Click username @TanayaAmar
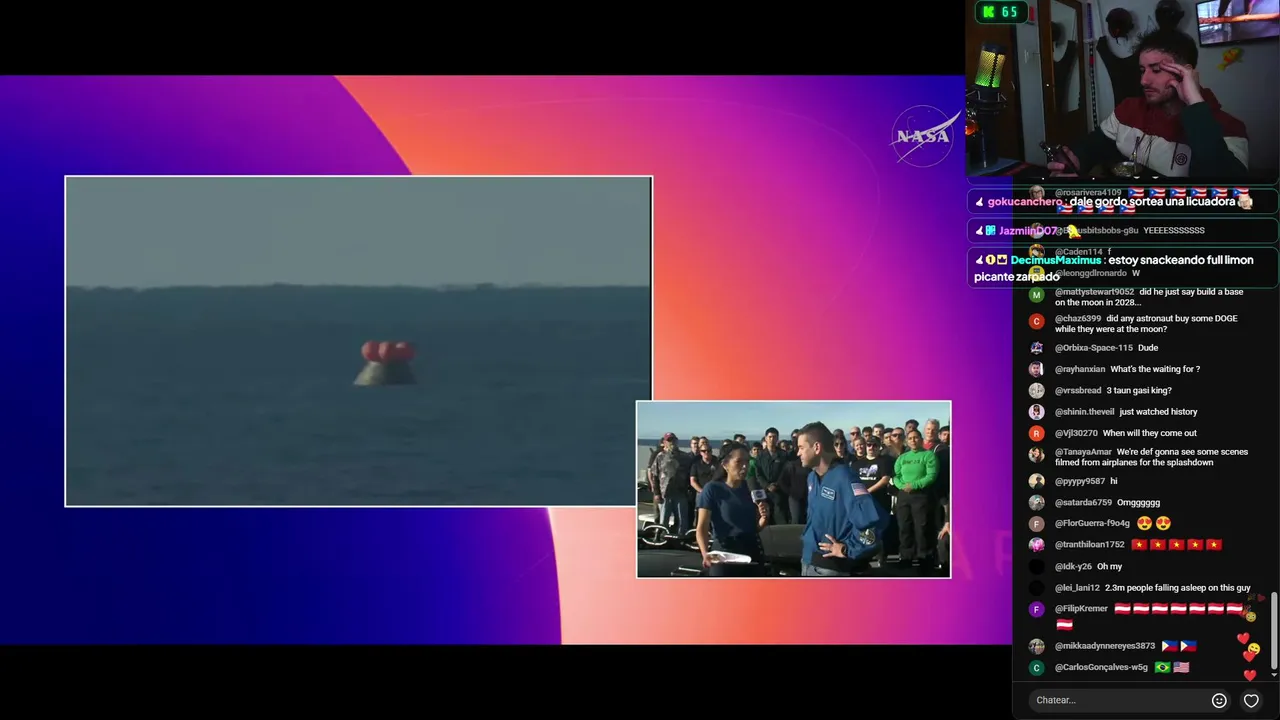The height and width of the screenshot is (720, 1280). (x=1083, y=452)
